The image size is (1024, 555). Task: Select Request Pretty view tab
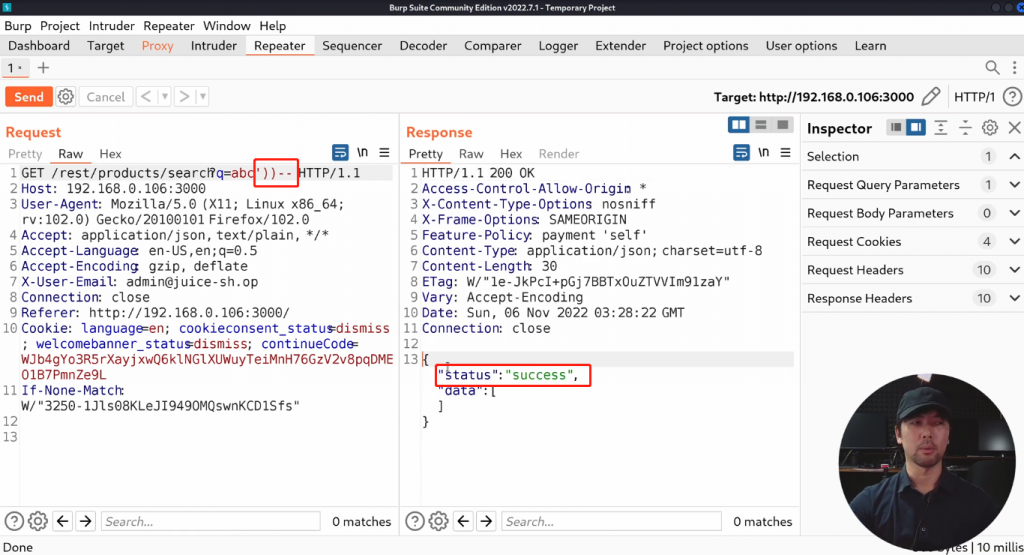click(x=25, y=154)
